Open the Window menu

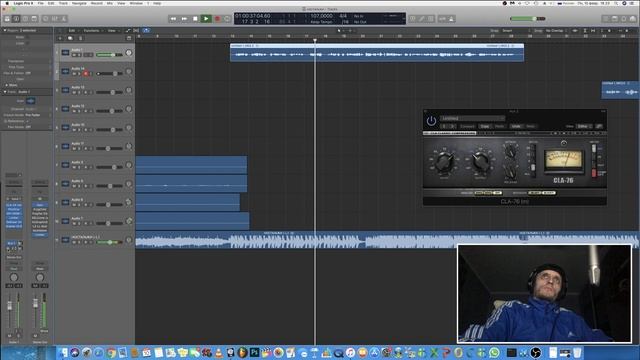pos(136,3)
